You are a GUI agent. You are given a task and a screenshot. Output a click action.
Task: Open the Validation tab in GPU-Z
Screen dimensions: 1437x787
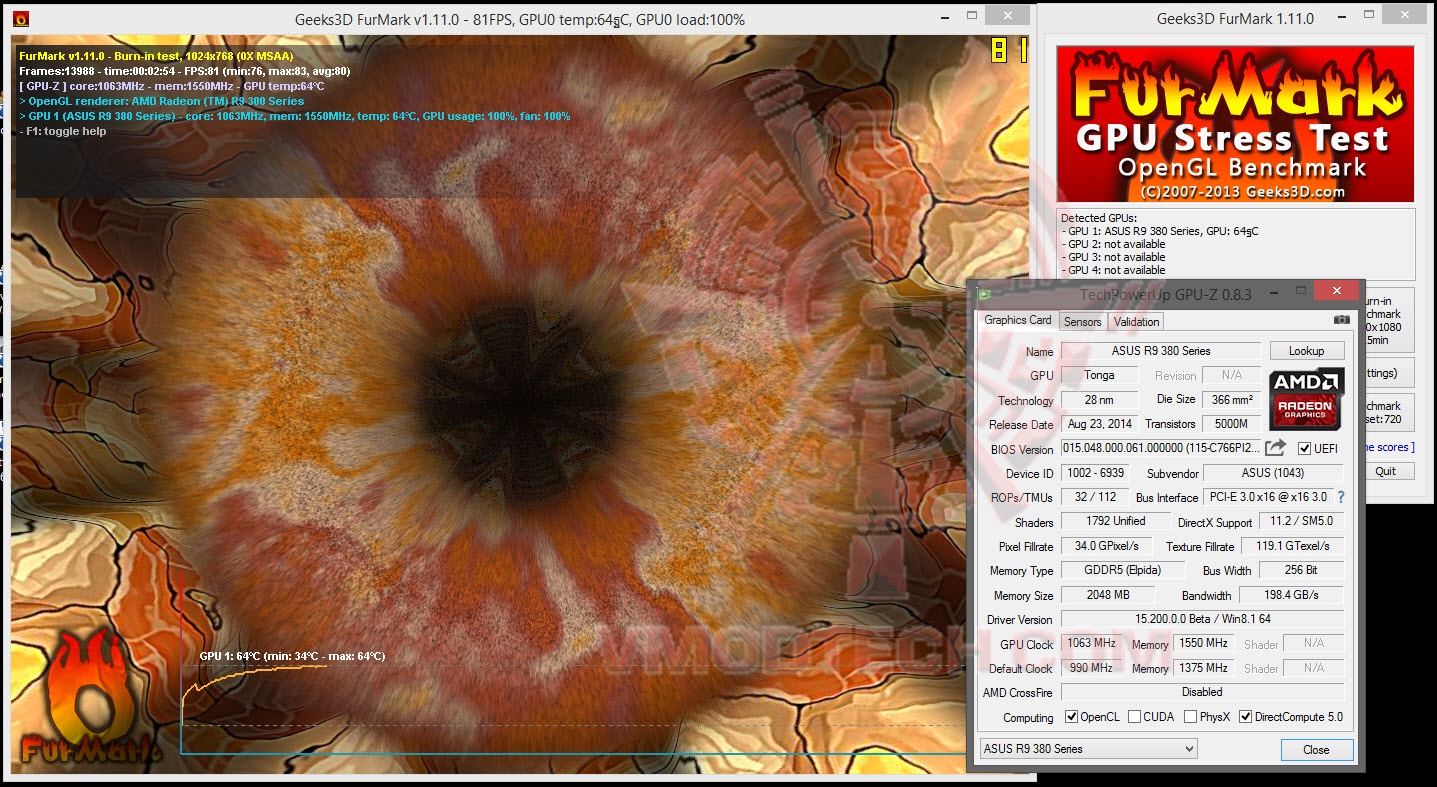1136,322
